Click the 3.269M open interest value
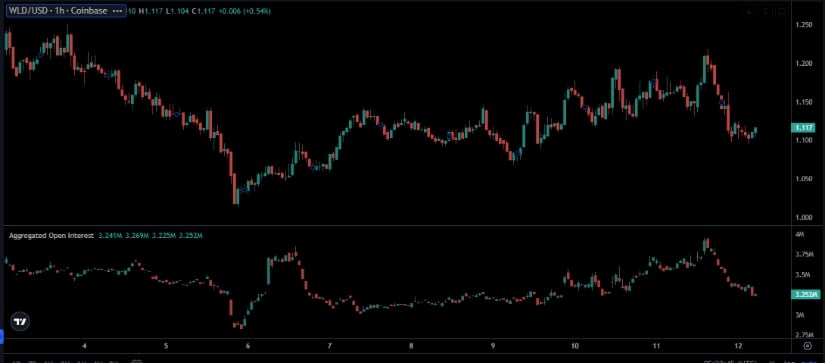The width and height of the screenshot is (825, 363). pos(136,236)
